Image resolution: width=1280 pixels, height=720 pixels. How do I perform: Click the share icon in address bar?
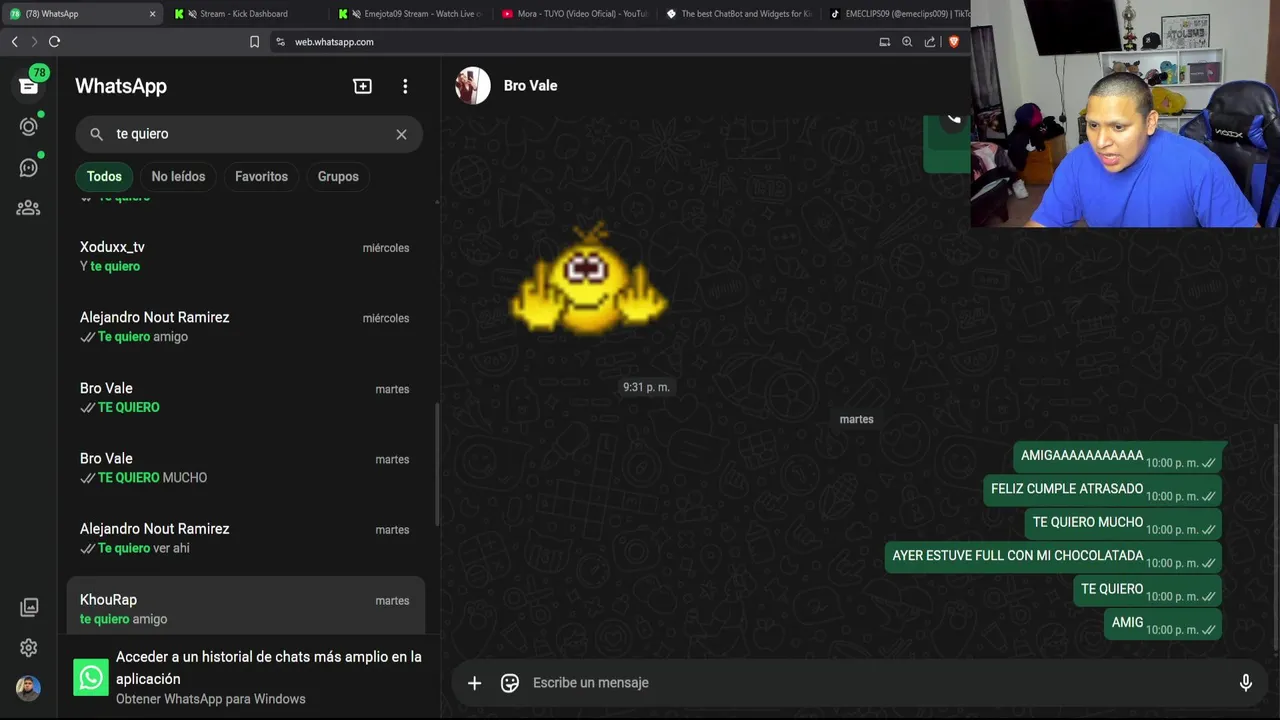(x=930, y=42)
